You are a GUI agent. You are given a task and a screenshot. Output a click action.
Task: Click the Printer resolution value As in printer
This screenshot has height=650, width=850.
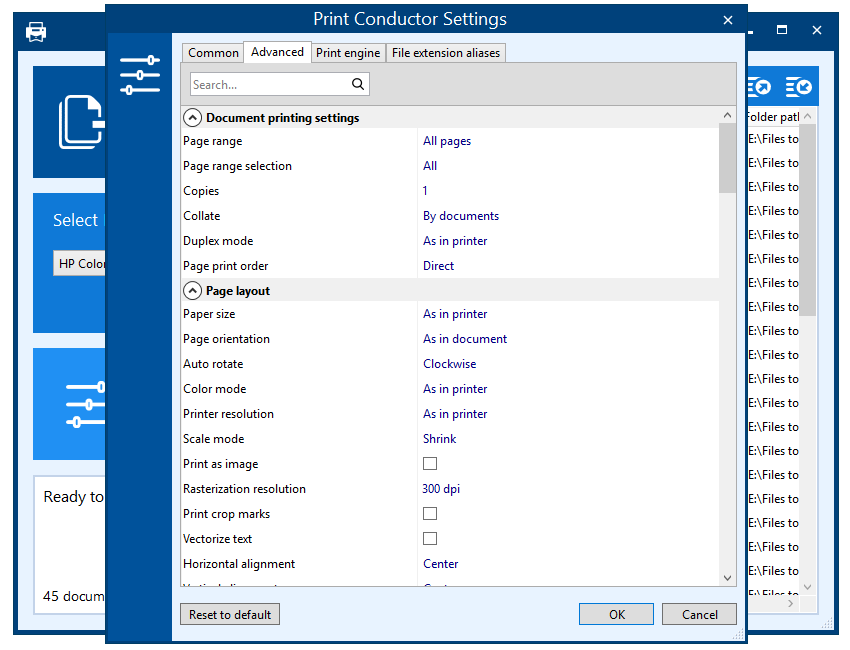455,414
